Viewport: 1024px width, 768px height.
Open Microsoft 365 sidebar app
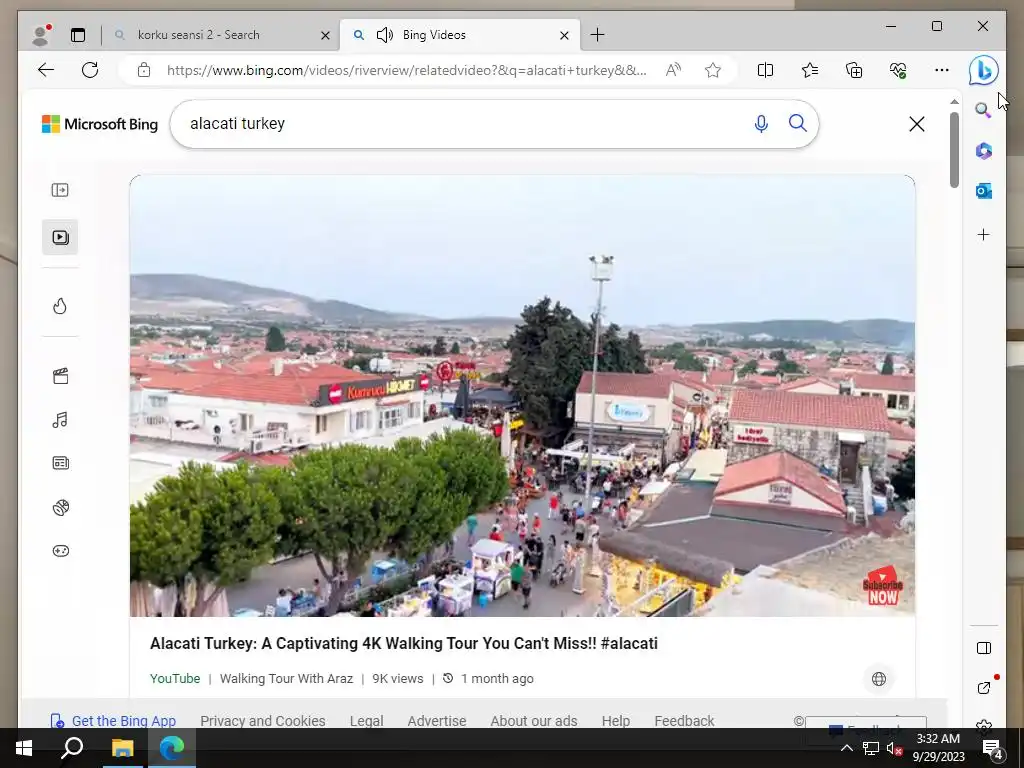(984, 151)
